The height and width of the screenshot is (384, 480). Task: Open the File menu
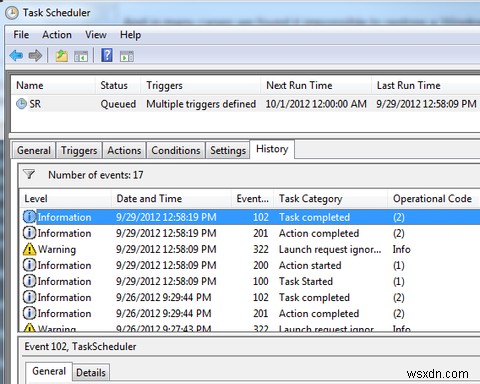tap(21, 35)
